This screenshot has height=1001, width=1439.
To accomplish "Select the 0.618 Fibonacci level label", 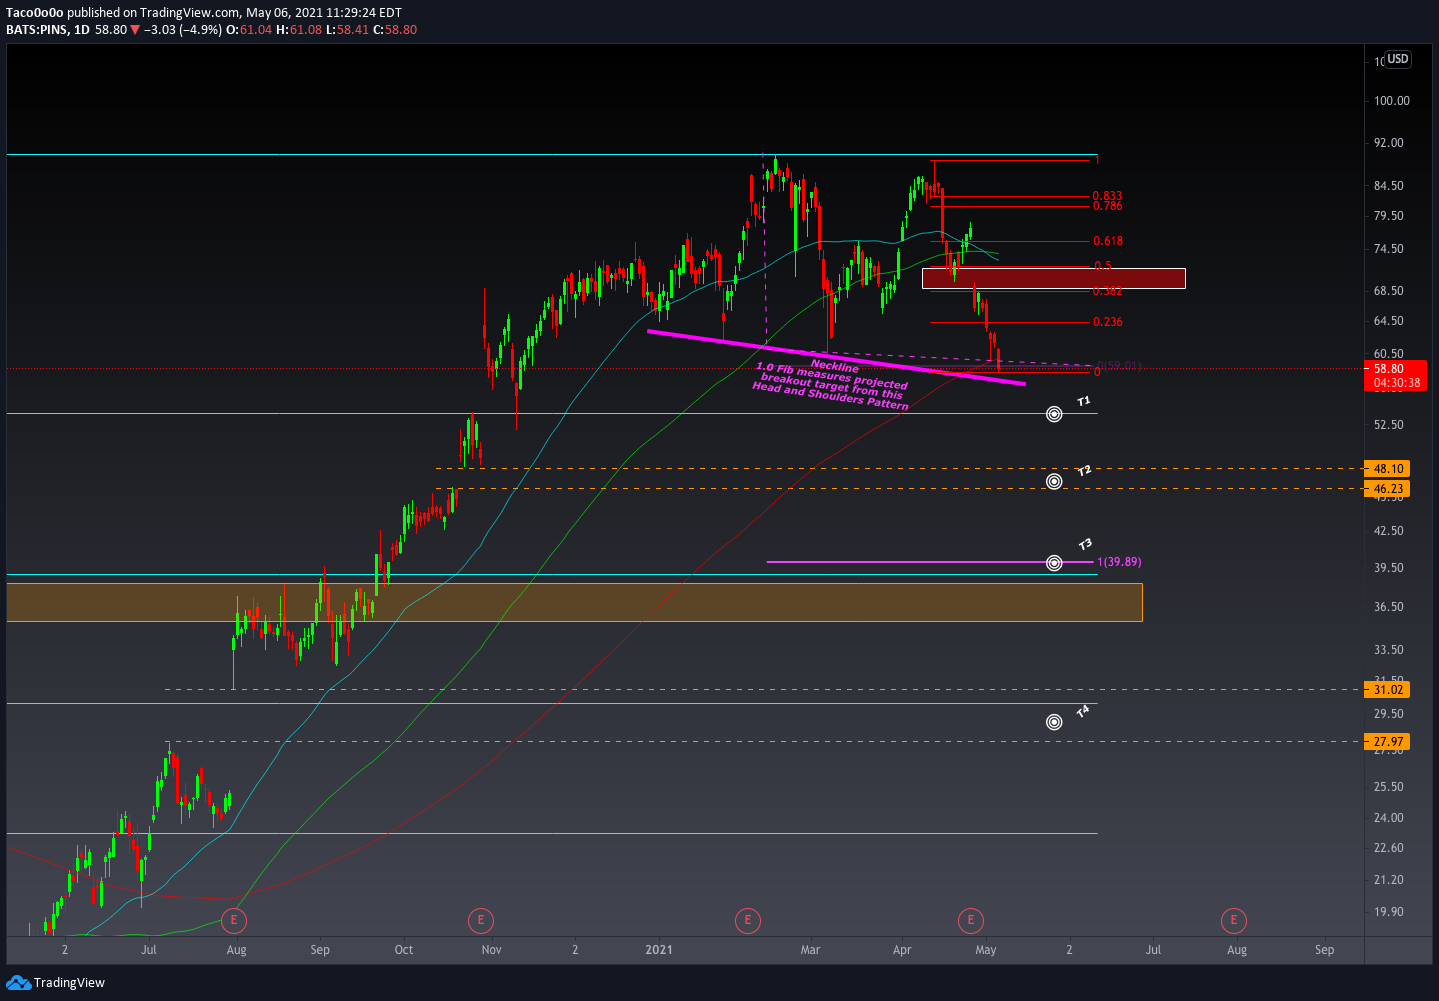I will [1107, 241].
